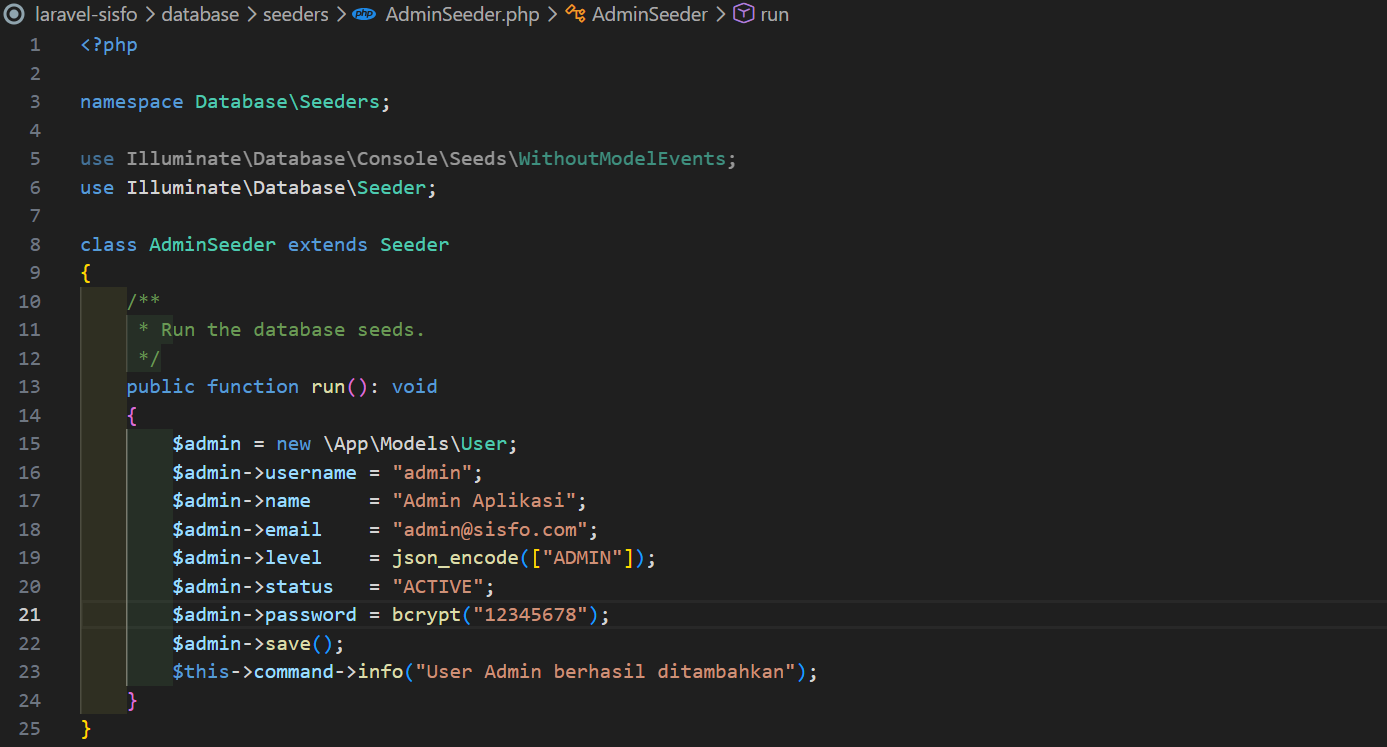The width and height of the screenshot is (1387, 747).
Task: Open the run method breadcrumb
Action: pyautogui.click(x=774, y=14)
